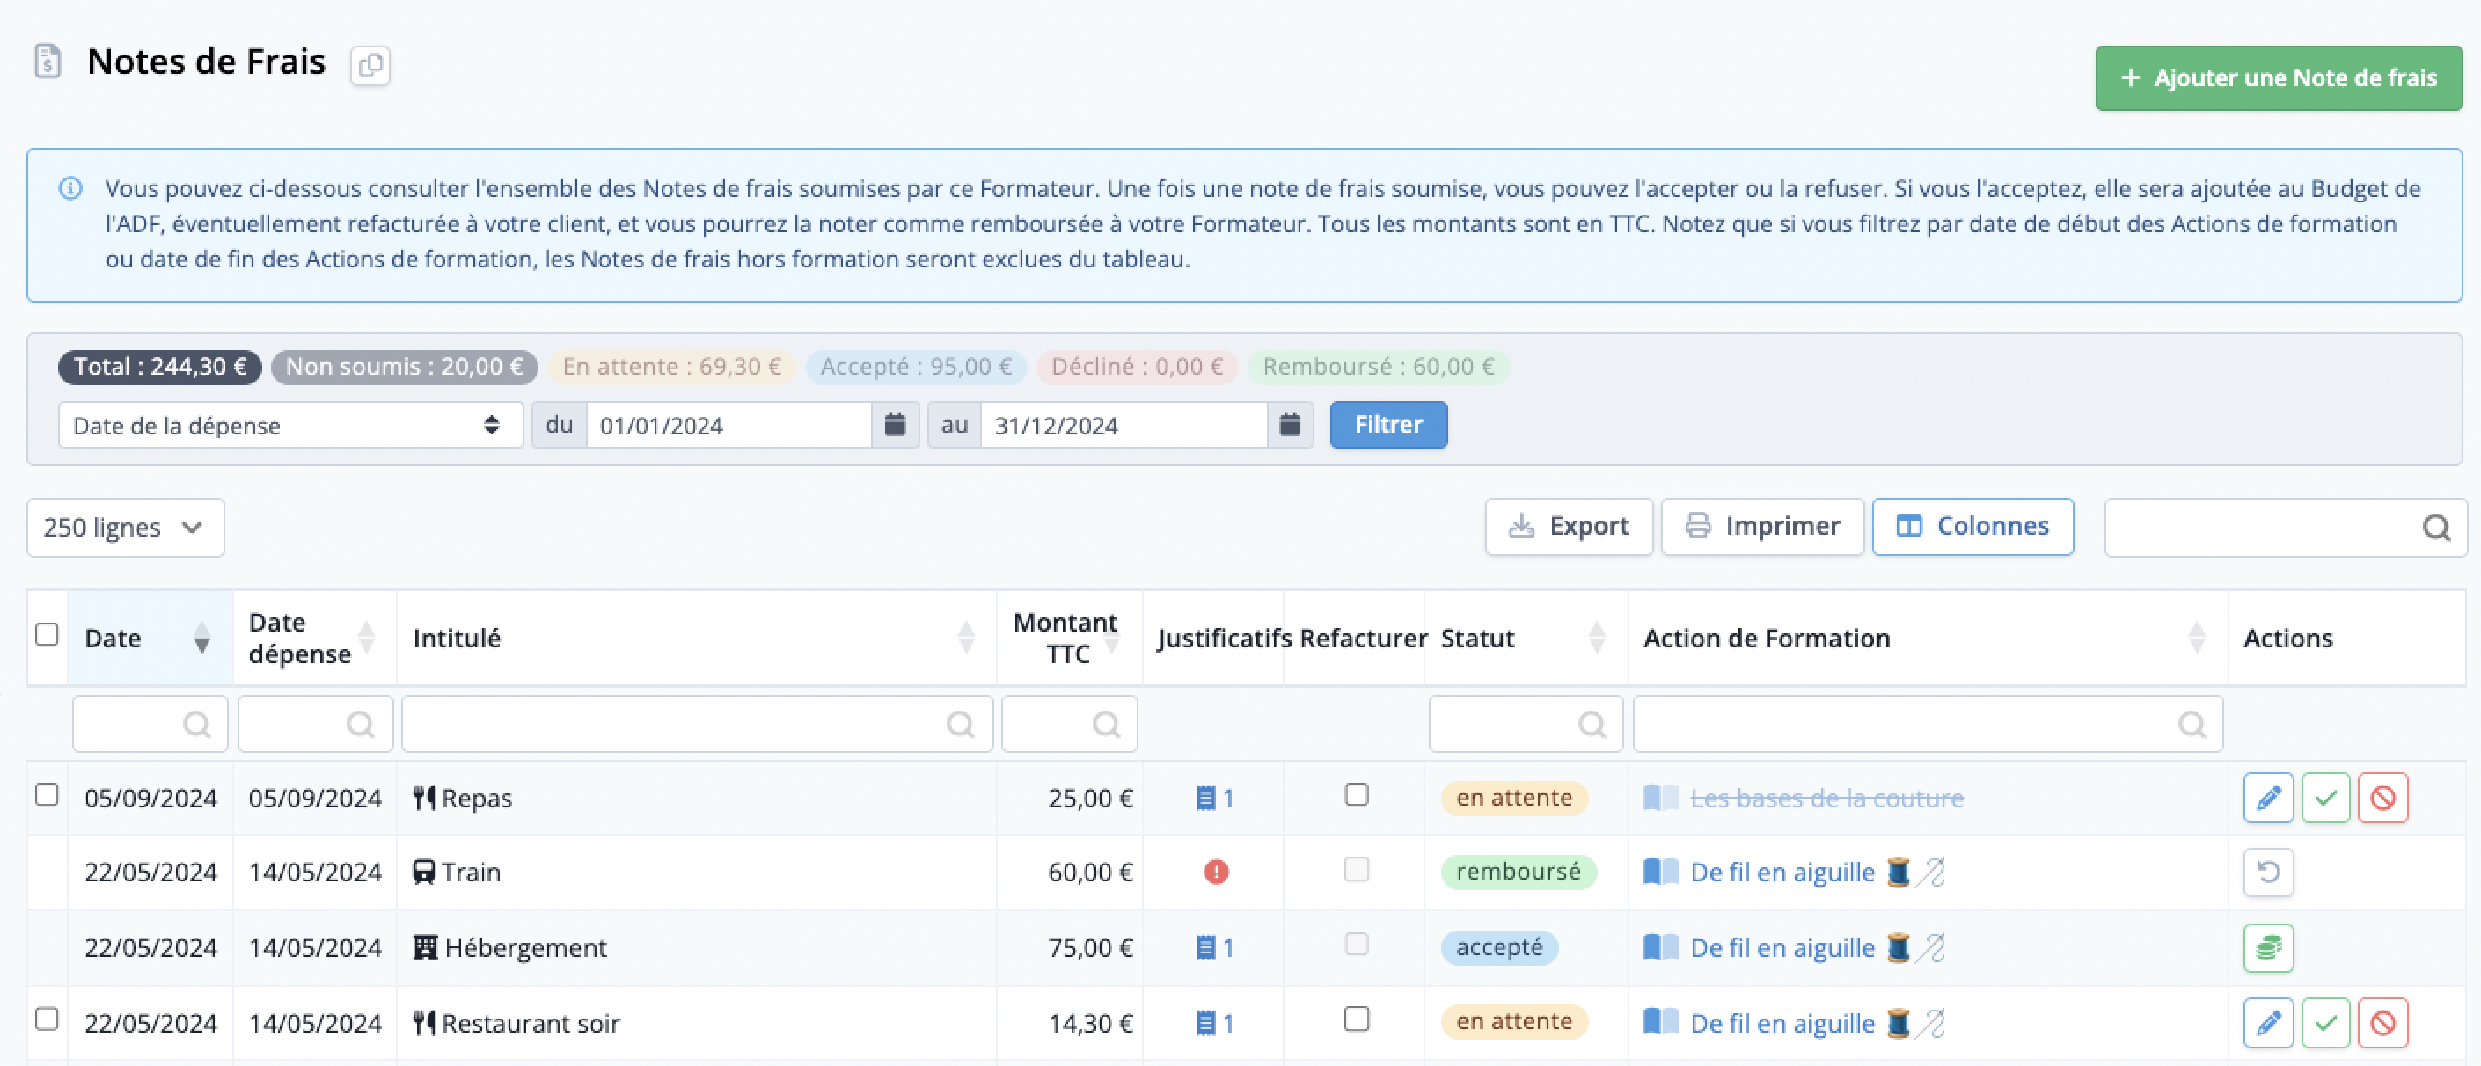Mark the Hébergement expense as reimbursed with coins icon

[x=2268, y=947]
